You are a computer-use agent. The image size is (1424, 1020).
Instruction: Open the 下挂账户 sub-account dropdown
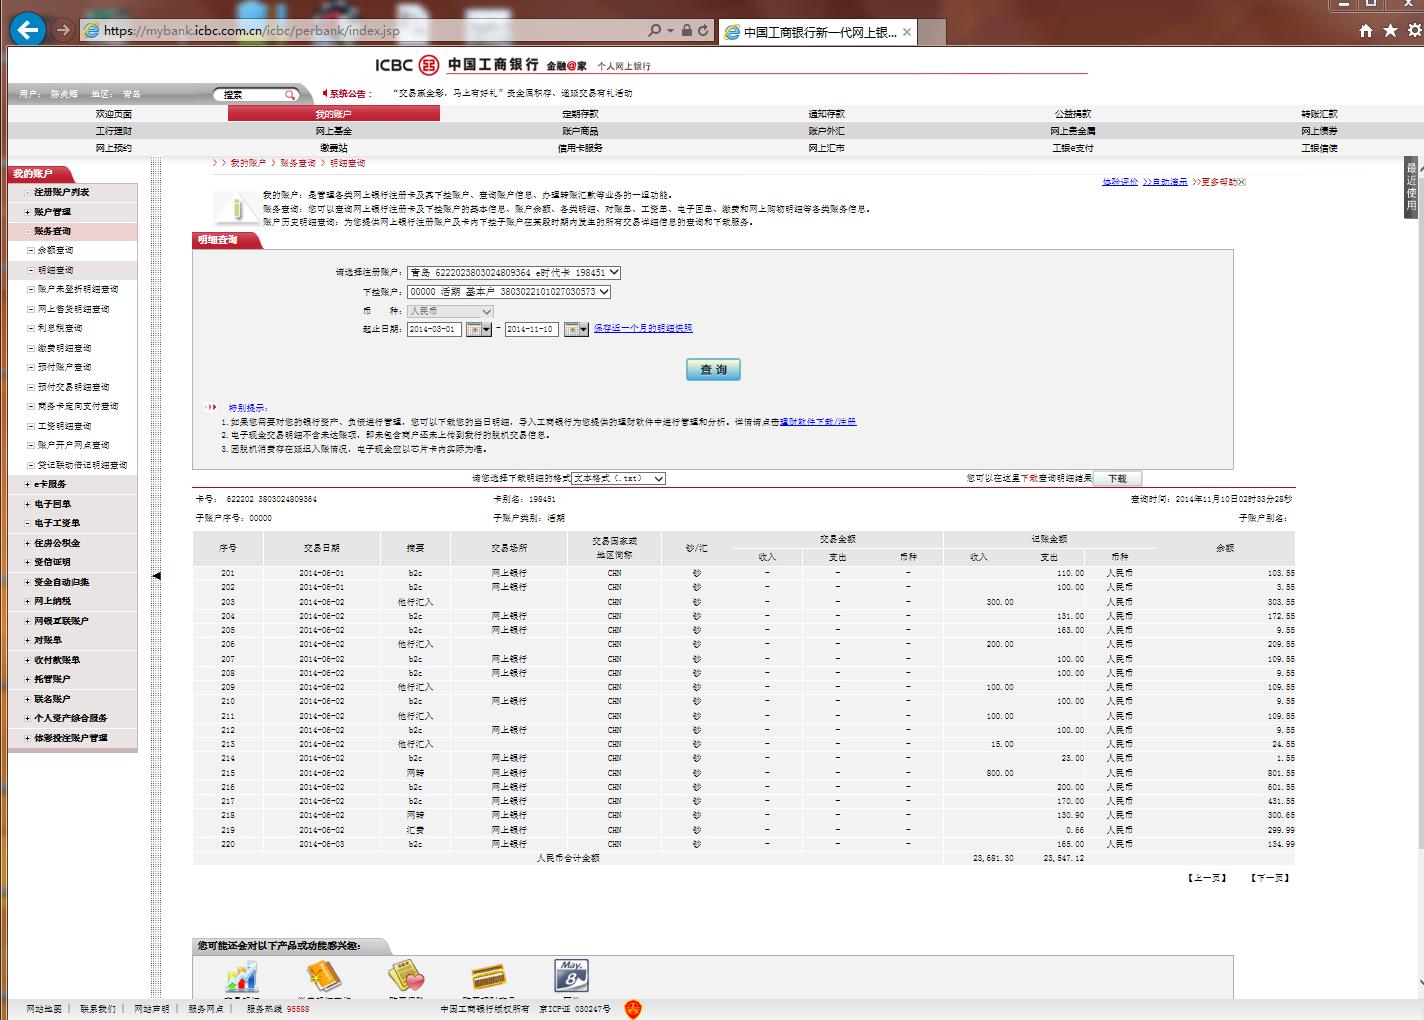pyautogui.click(x=509, y=292)
